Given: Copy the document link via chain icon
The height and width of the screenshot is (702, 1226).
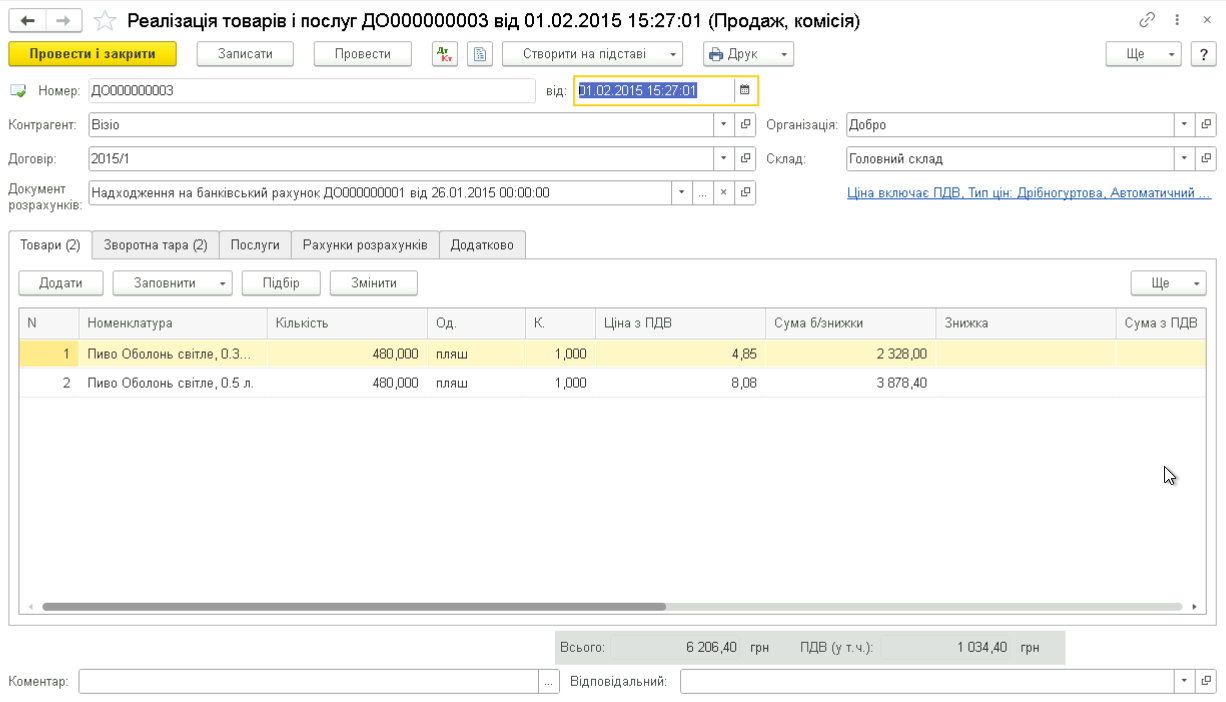Looking at the screenshot, I should (1147, 21).
